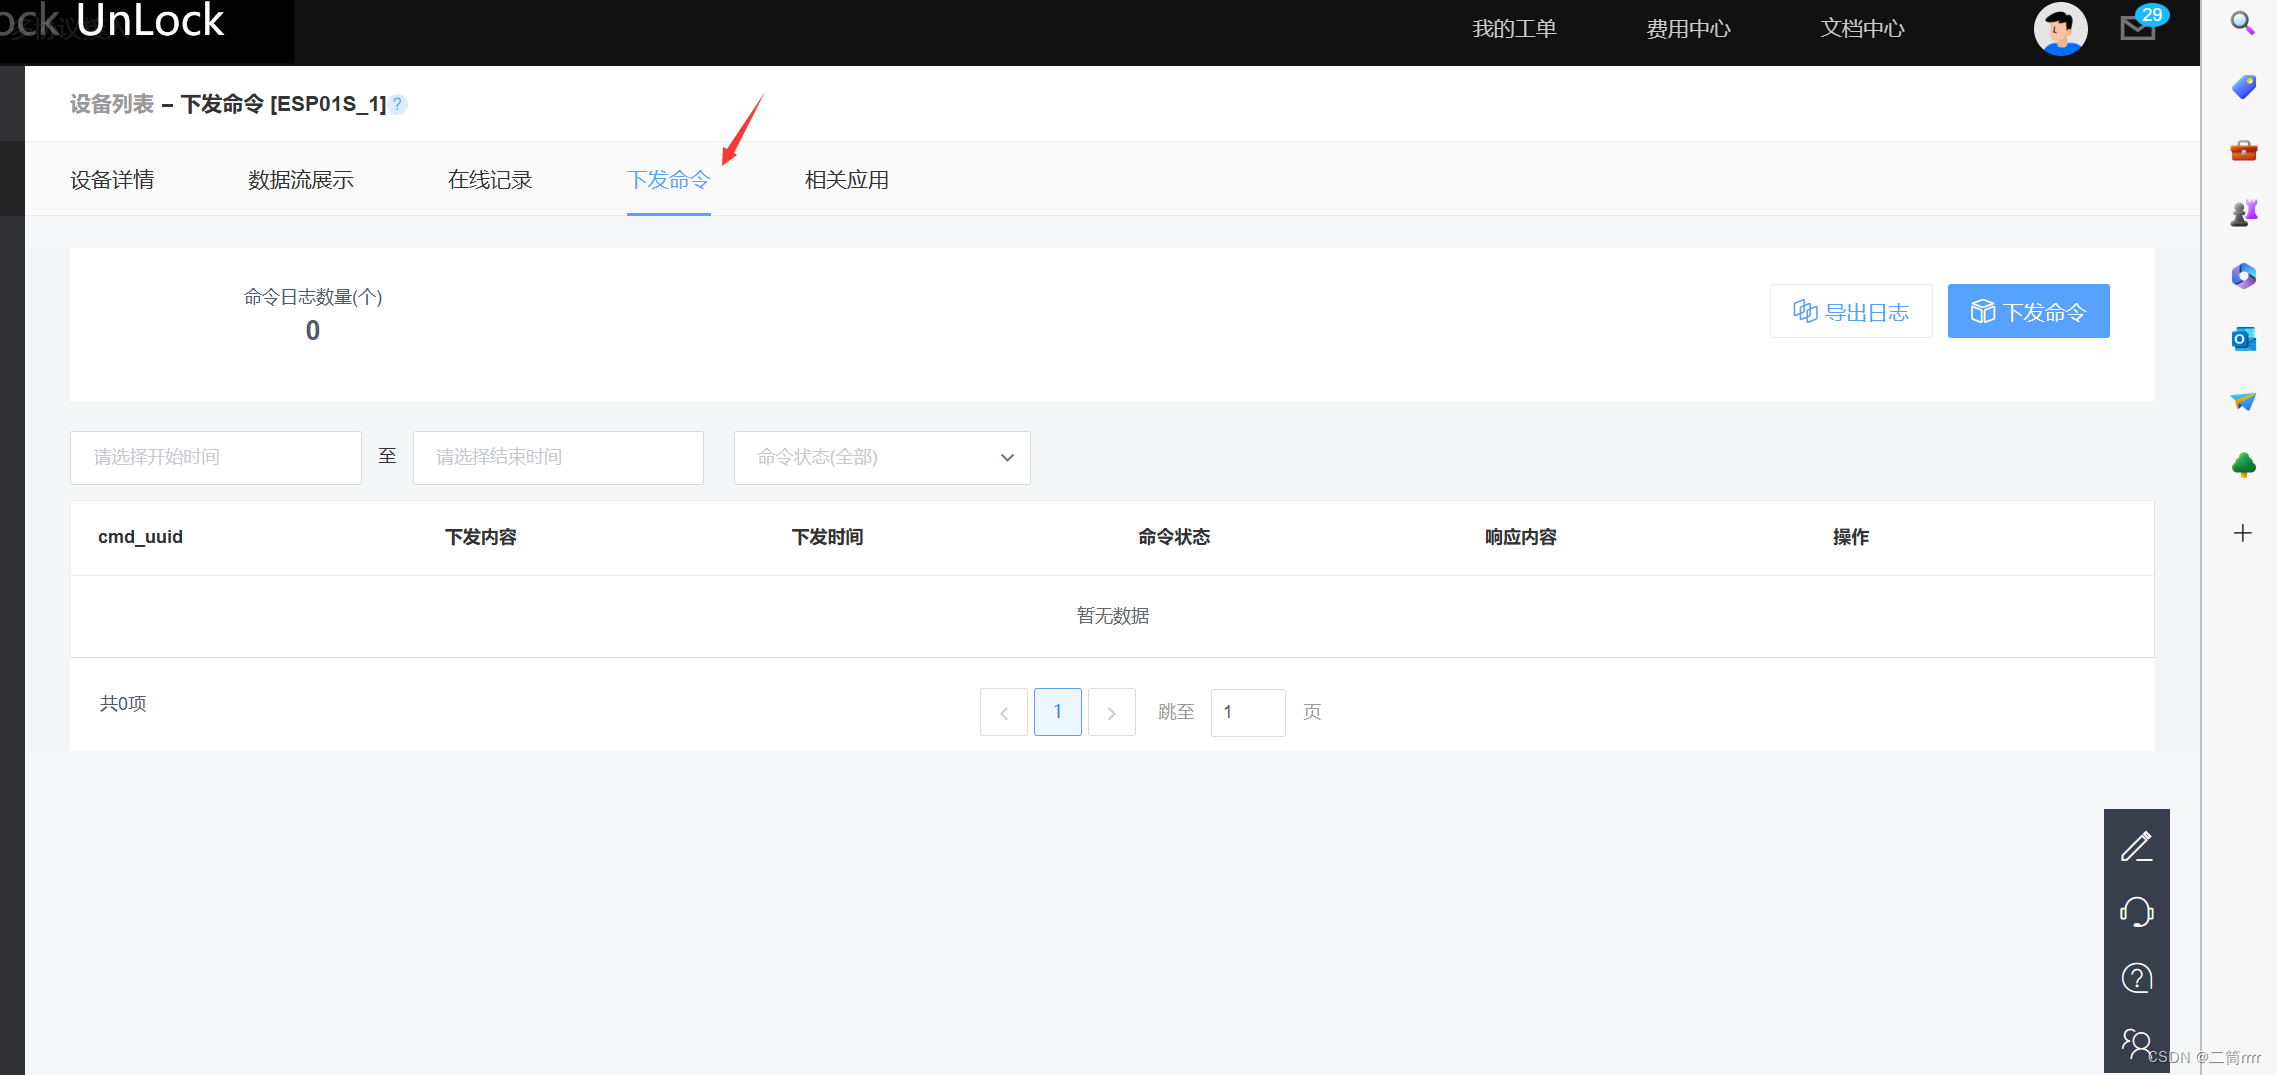Screen dimensions: 2277x1075
Task: Go to next page arrow
Action: coord(1112,712)
